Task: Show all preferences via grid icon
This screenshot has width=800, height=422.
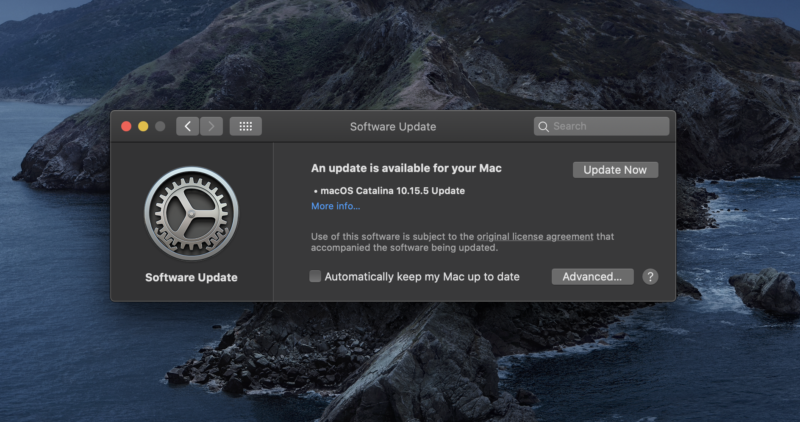Action: pyautogui.click(x=246, y=127)
